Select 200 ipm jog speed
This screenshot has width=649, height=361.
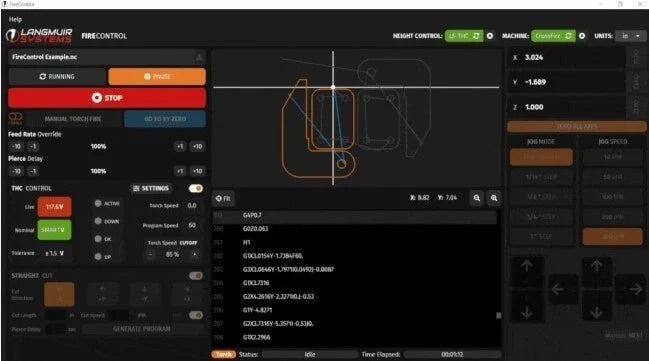point(612,217)
